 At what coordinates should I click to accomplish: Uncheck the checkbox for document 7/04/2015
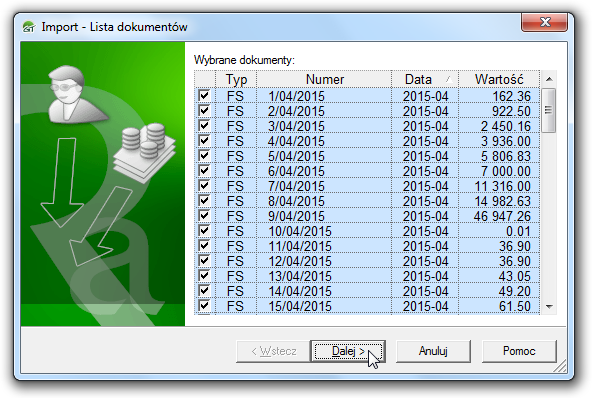(204, 185)
